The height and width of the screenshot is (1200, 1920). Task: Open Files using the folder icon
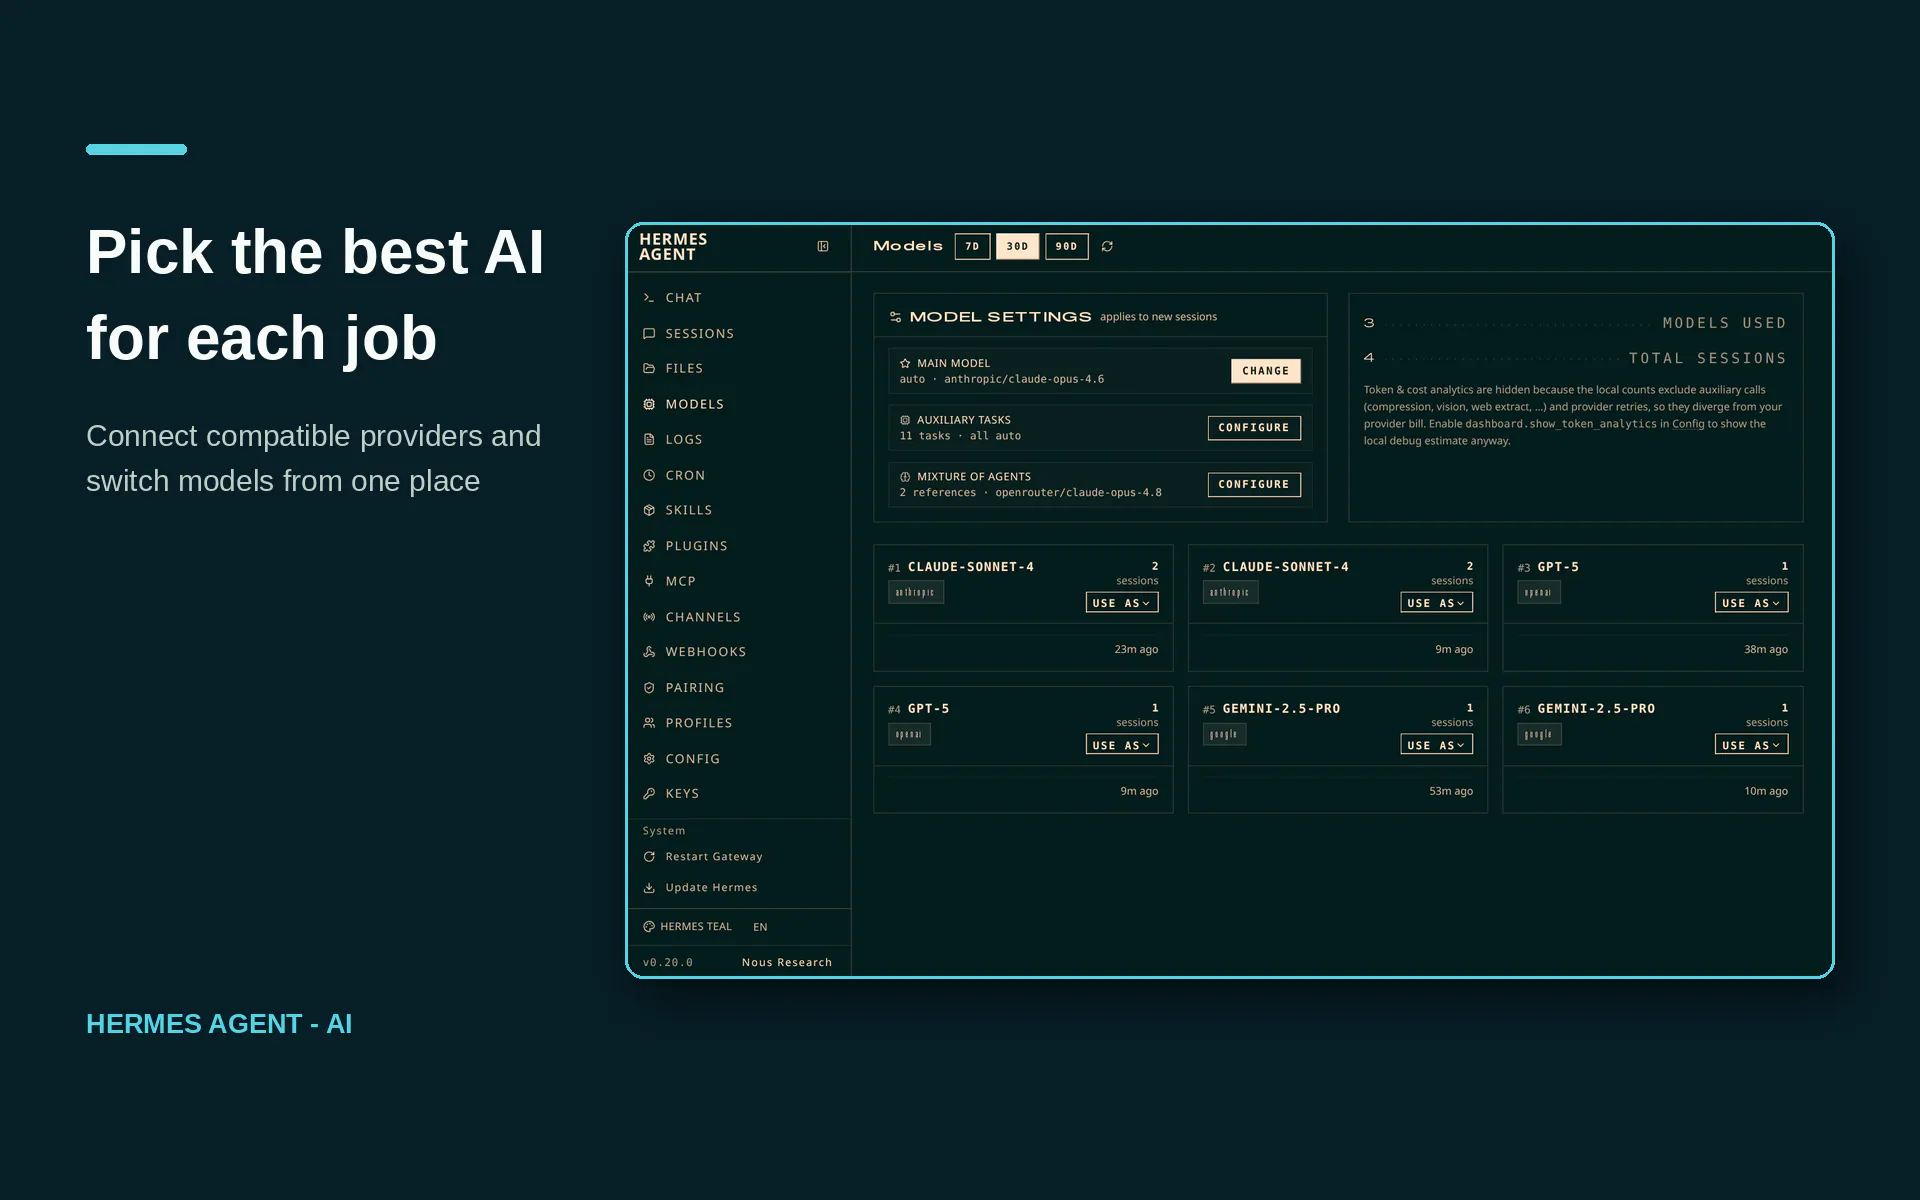coord(649,369)
